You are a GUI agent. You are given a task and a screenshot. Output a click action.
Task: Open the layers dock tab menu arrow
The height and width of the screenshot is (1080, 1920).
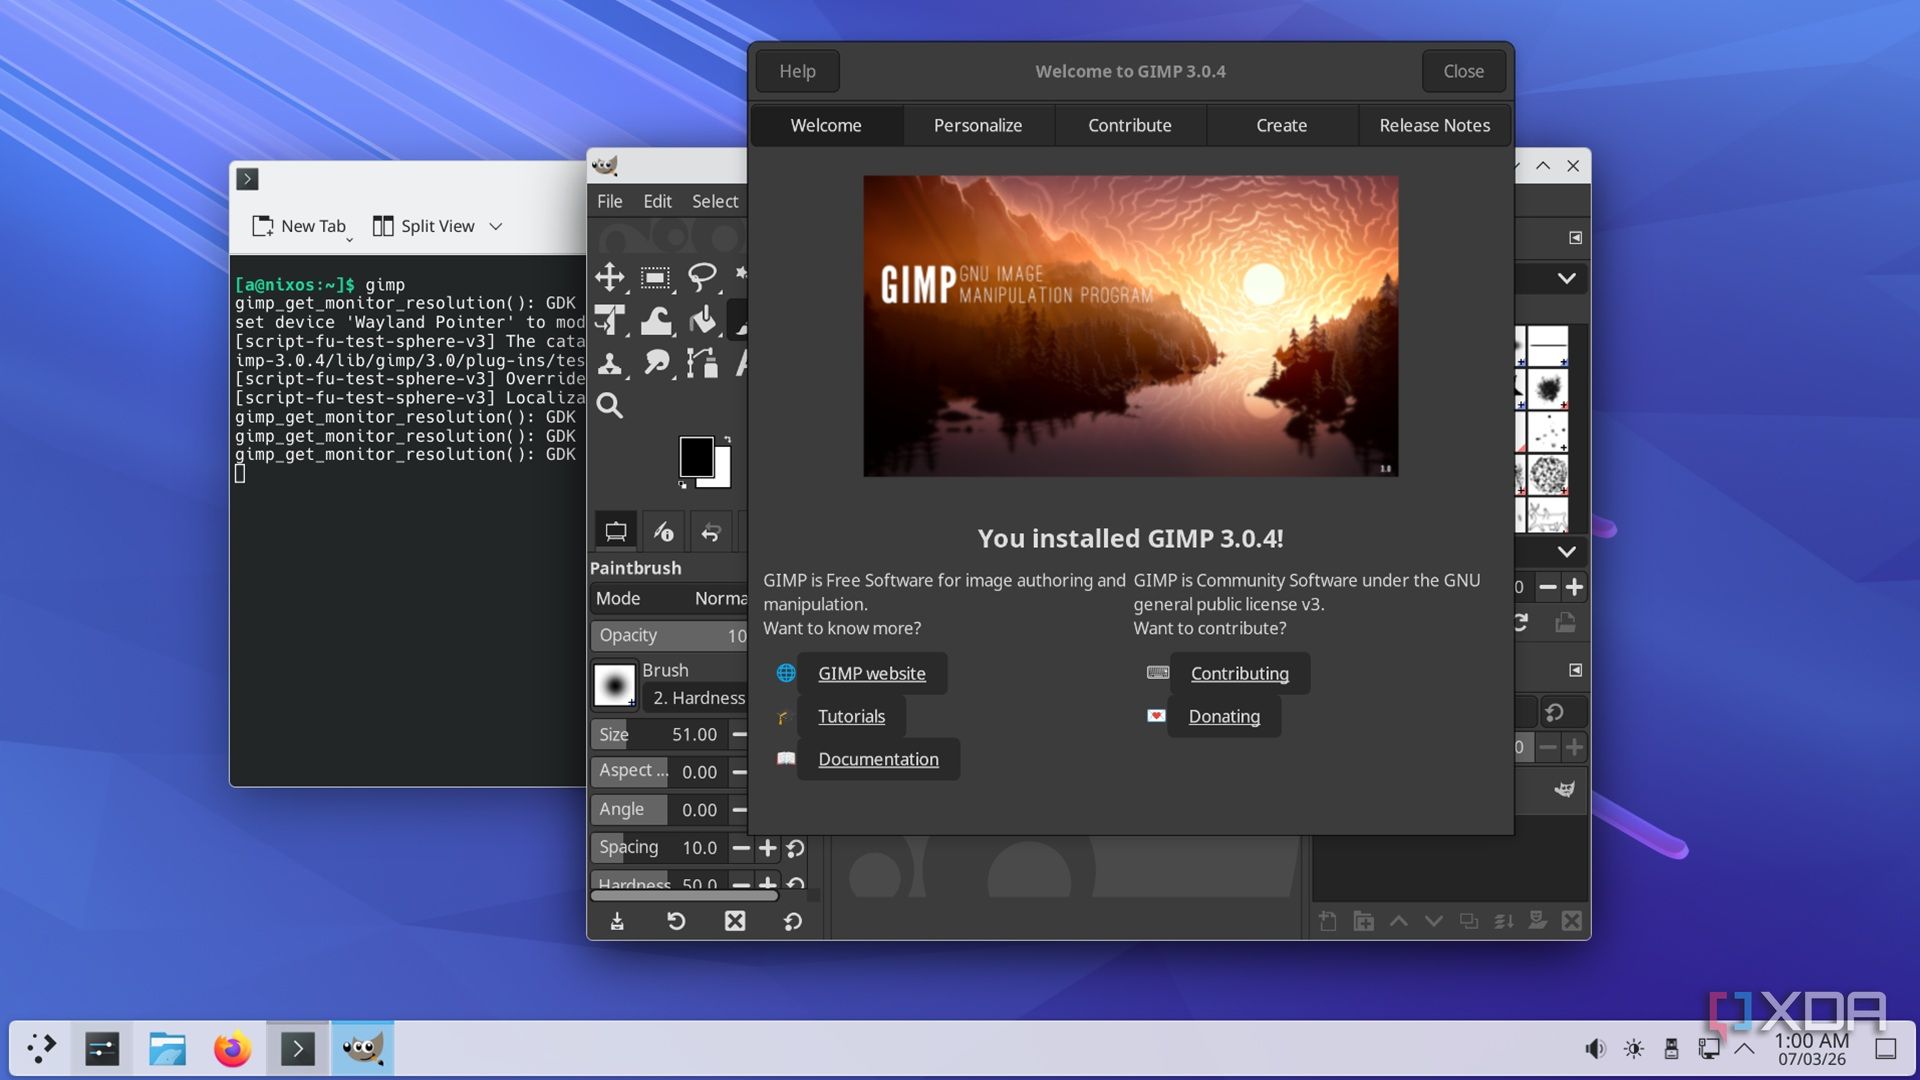click(x=1575, y=670)
